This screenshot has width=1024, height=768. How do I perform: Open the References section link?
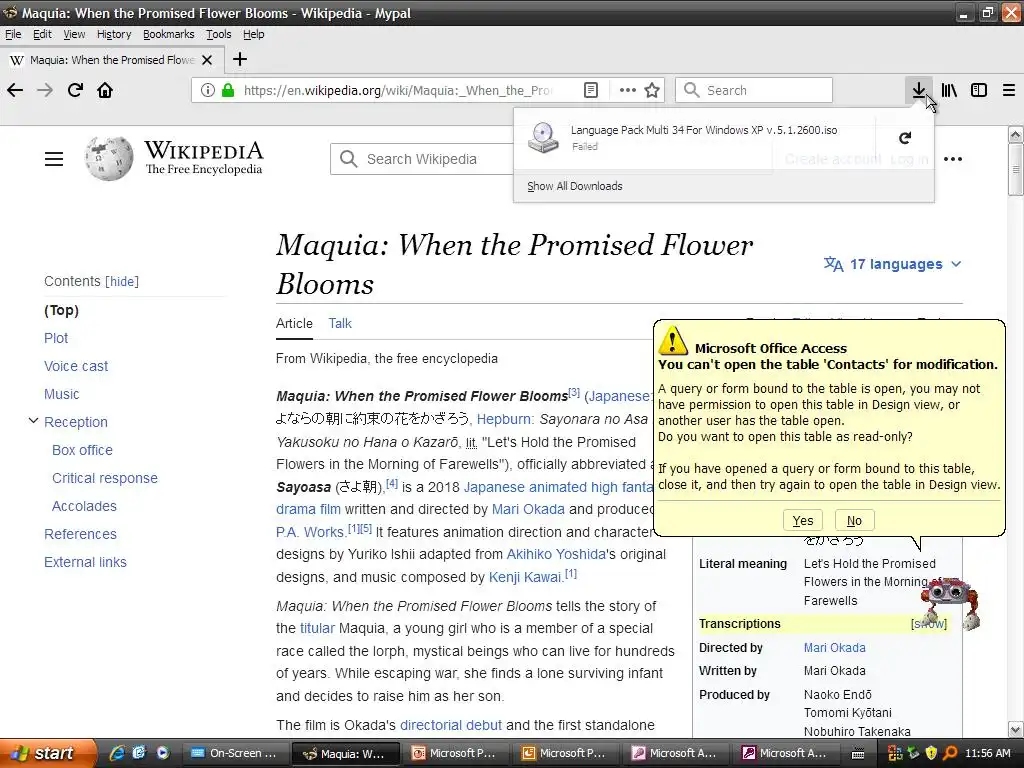(80, 534)
